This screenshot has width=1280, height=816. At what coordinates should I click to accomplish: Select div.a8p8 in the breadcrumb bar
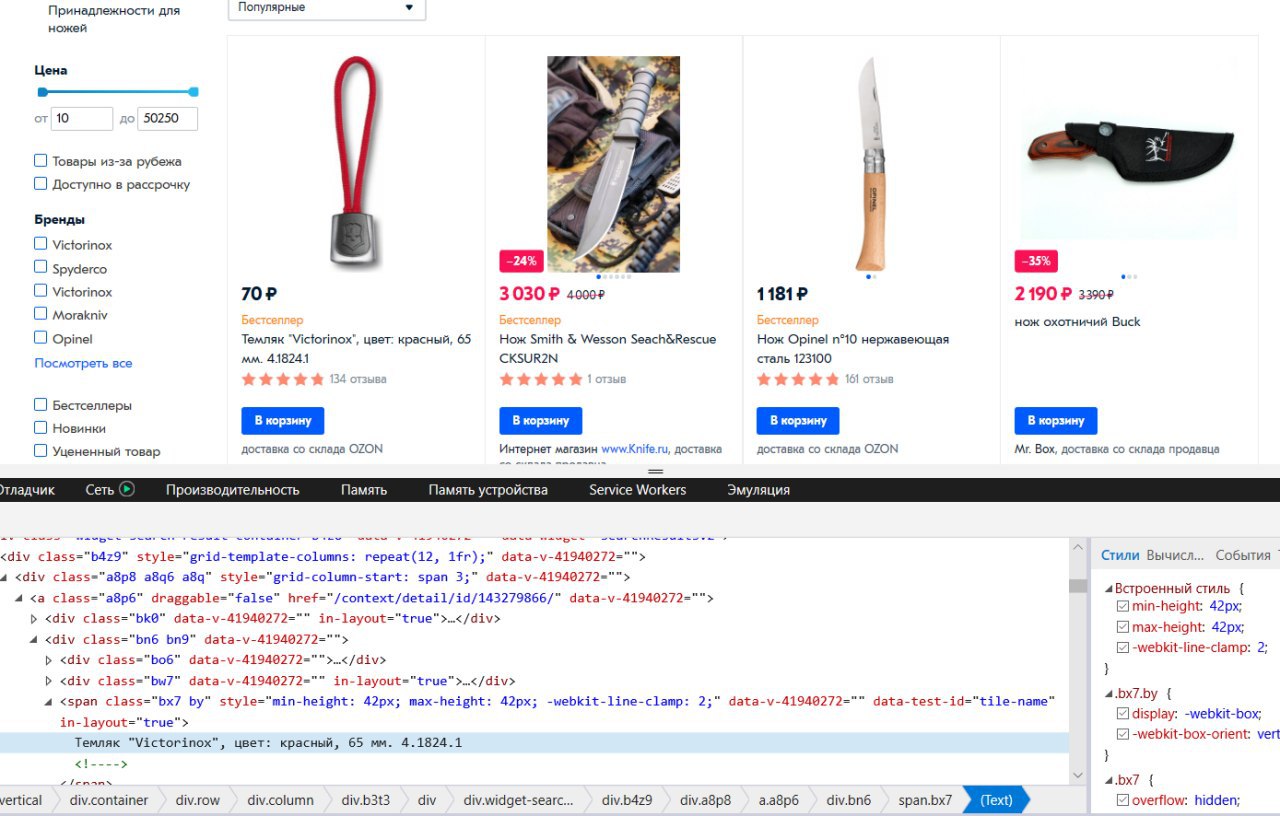pos(705,800)
